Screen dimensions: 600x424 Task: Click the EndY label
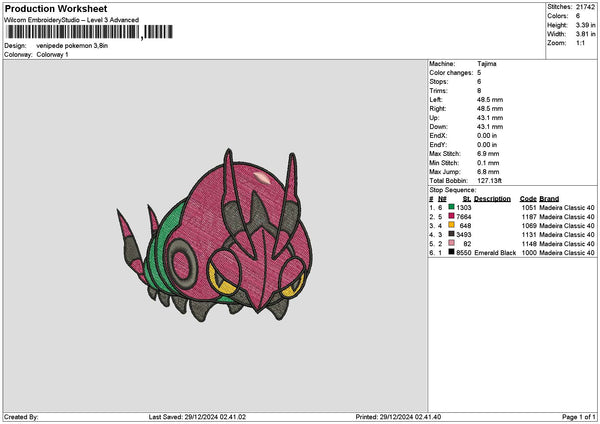click(438, 145)
